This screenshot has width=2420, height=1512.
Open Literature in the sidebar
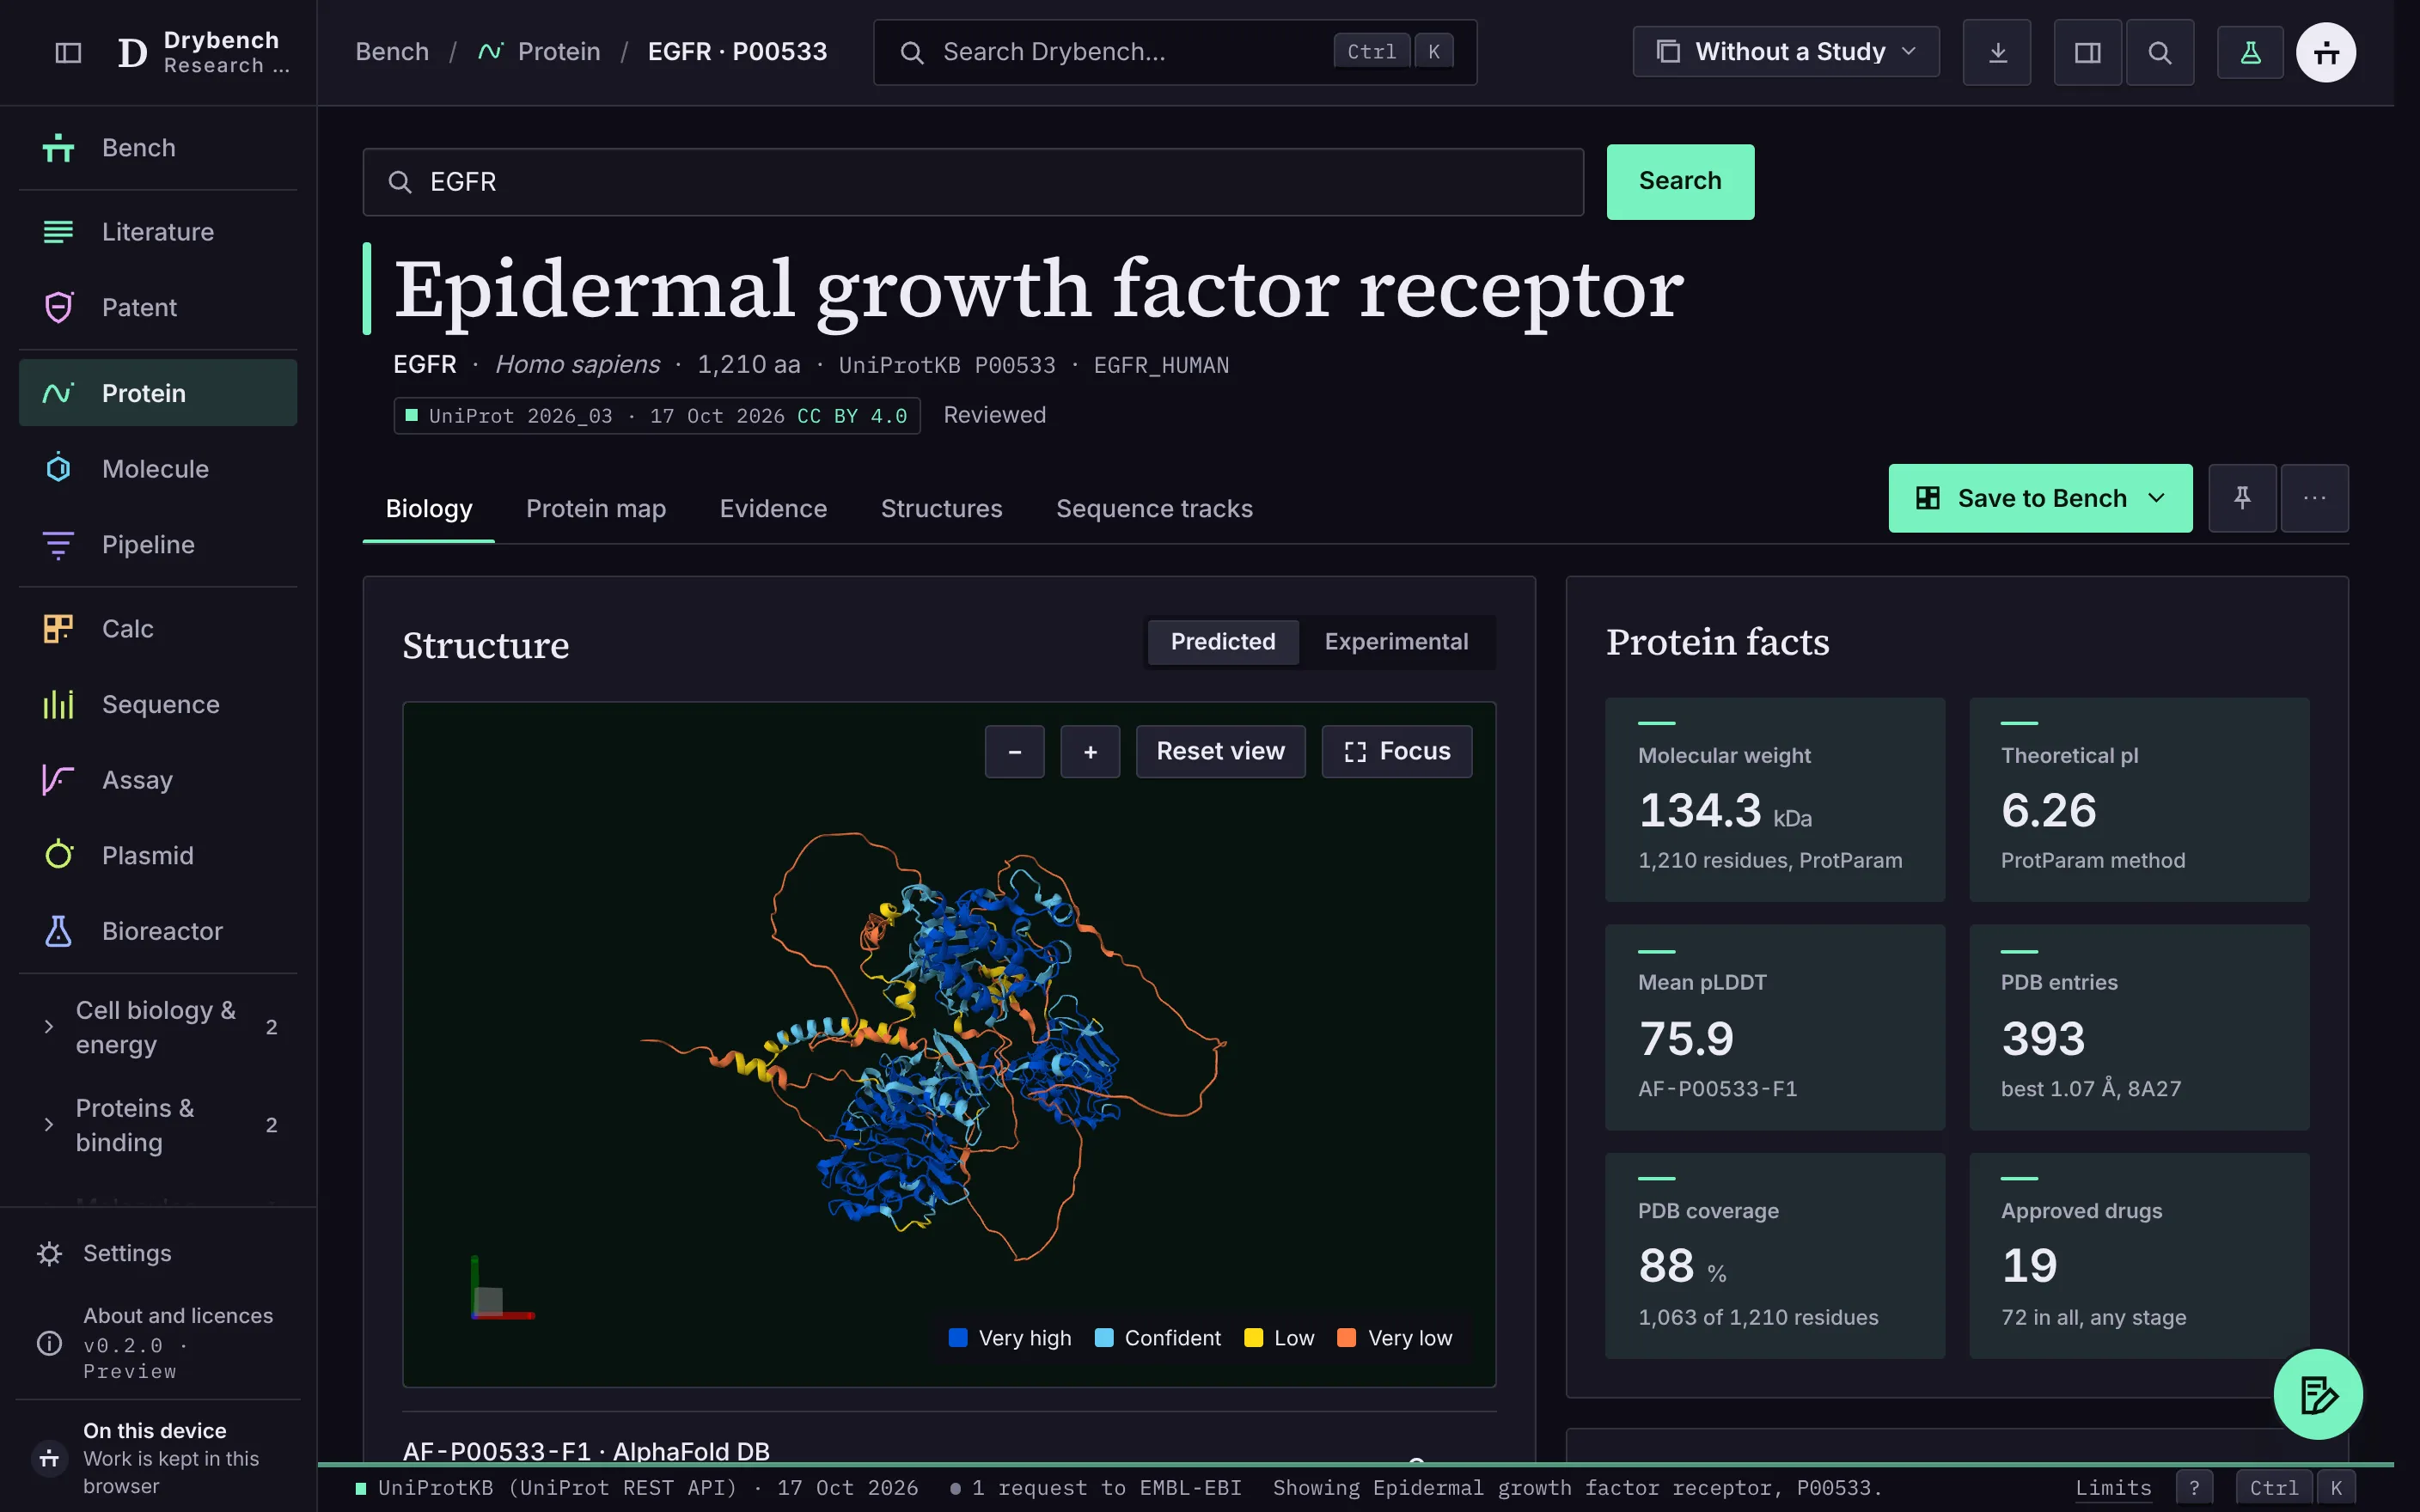pyautogui.click(x=158, y=232)
